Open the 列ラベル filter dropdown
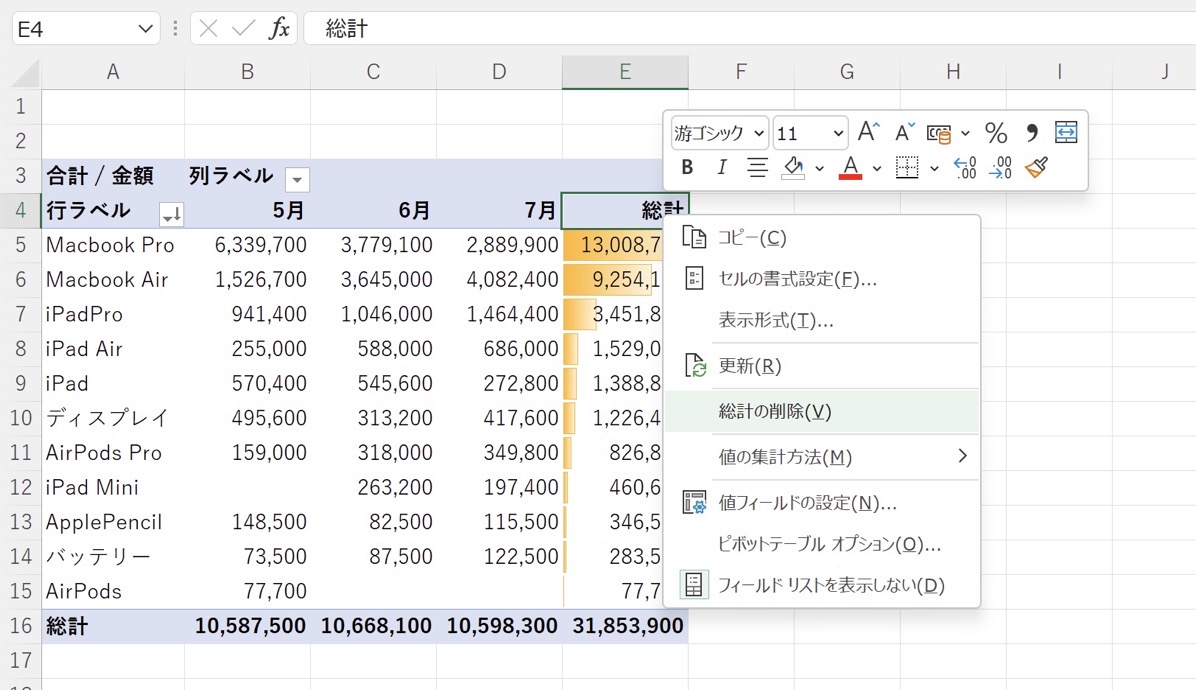1196x690 pixels. coord(297,180)
